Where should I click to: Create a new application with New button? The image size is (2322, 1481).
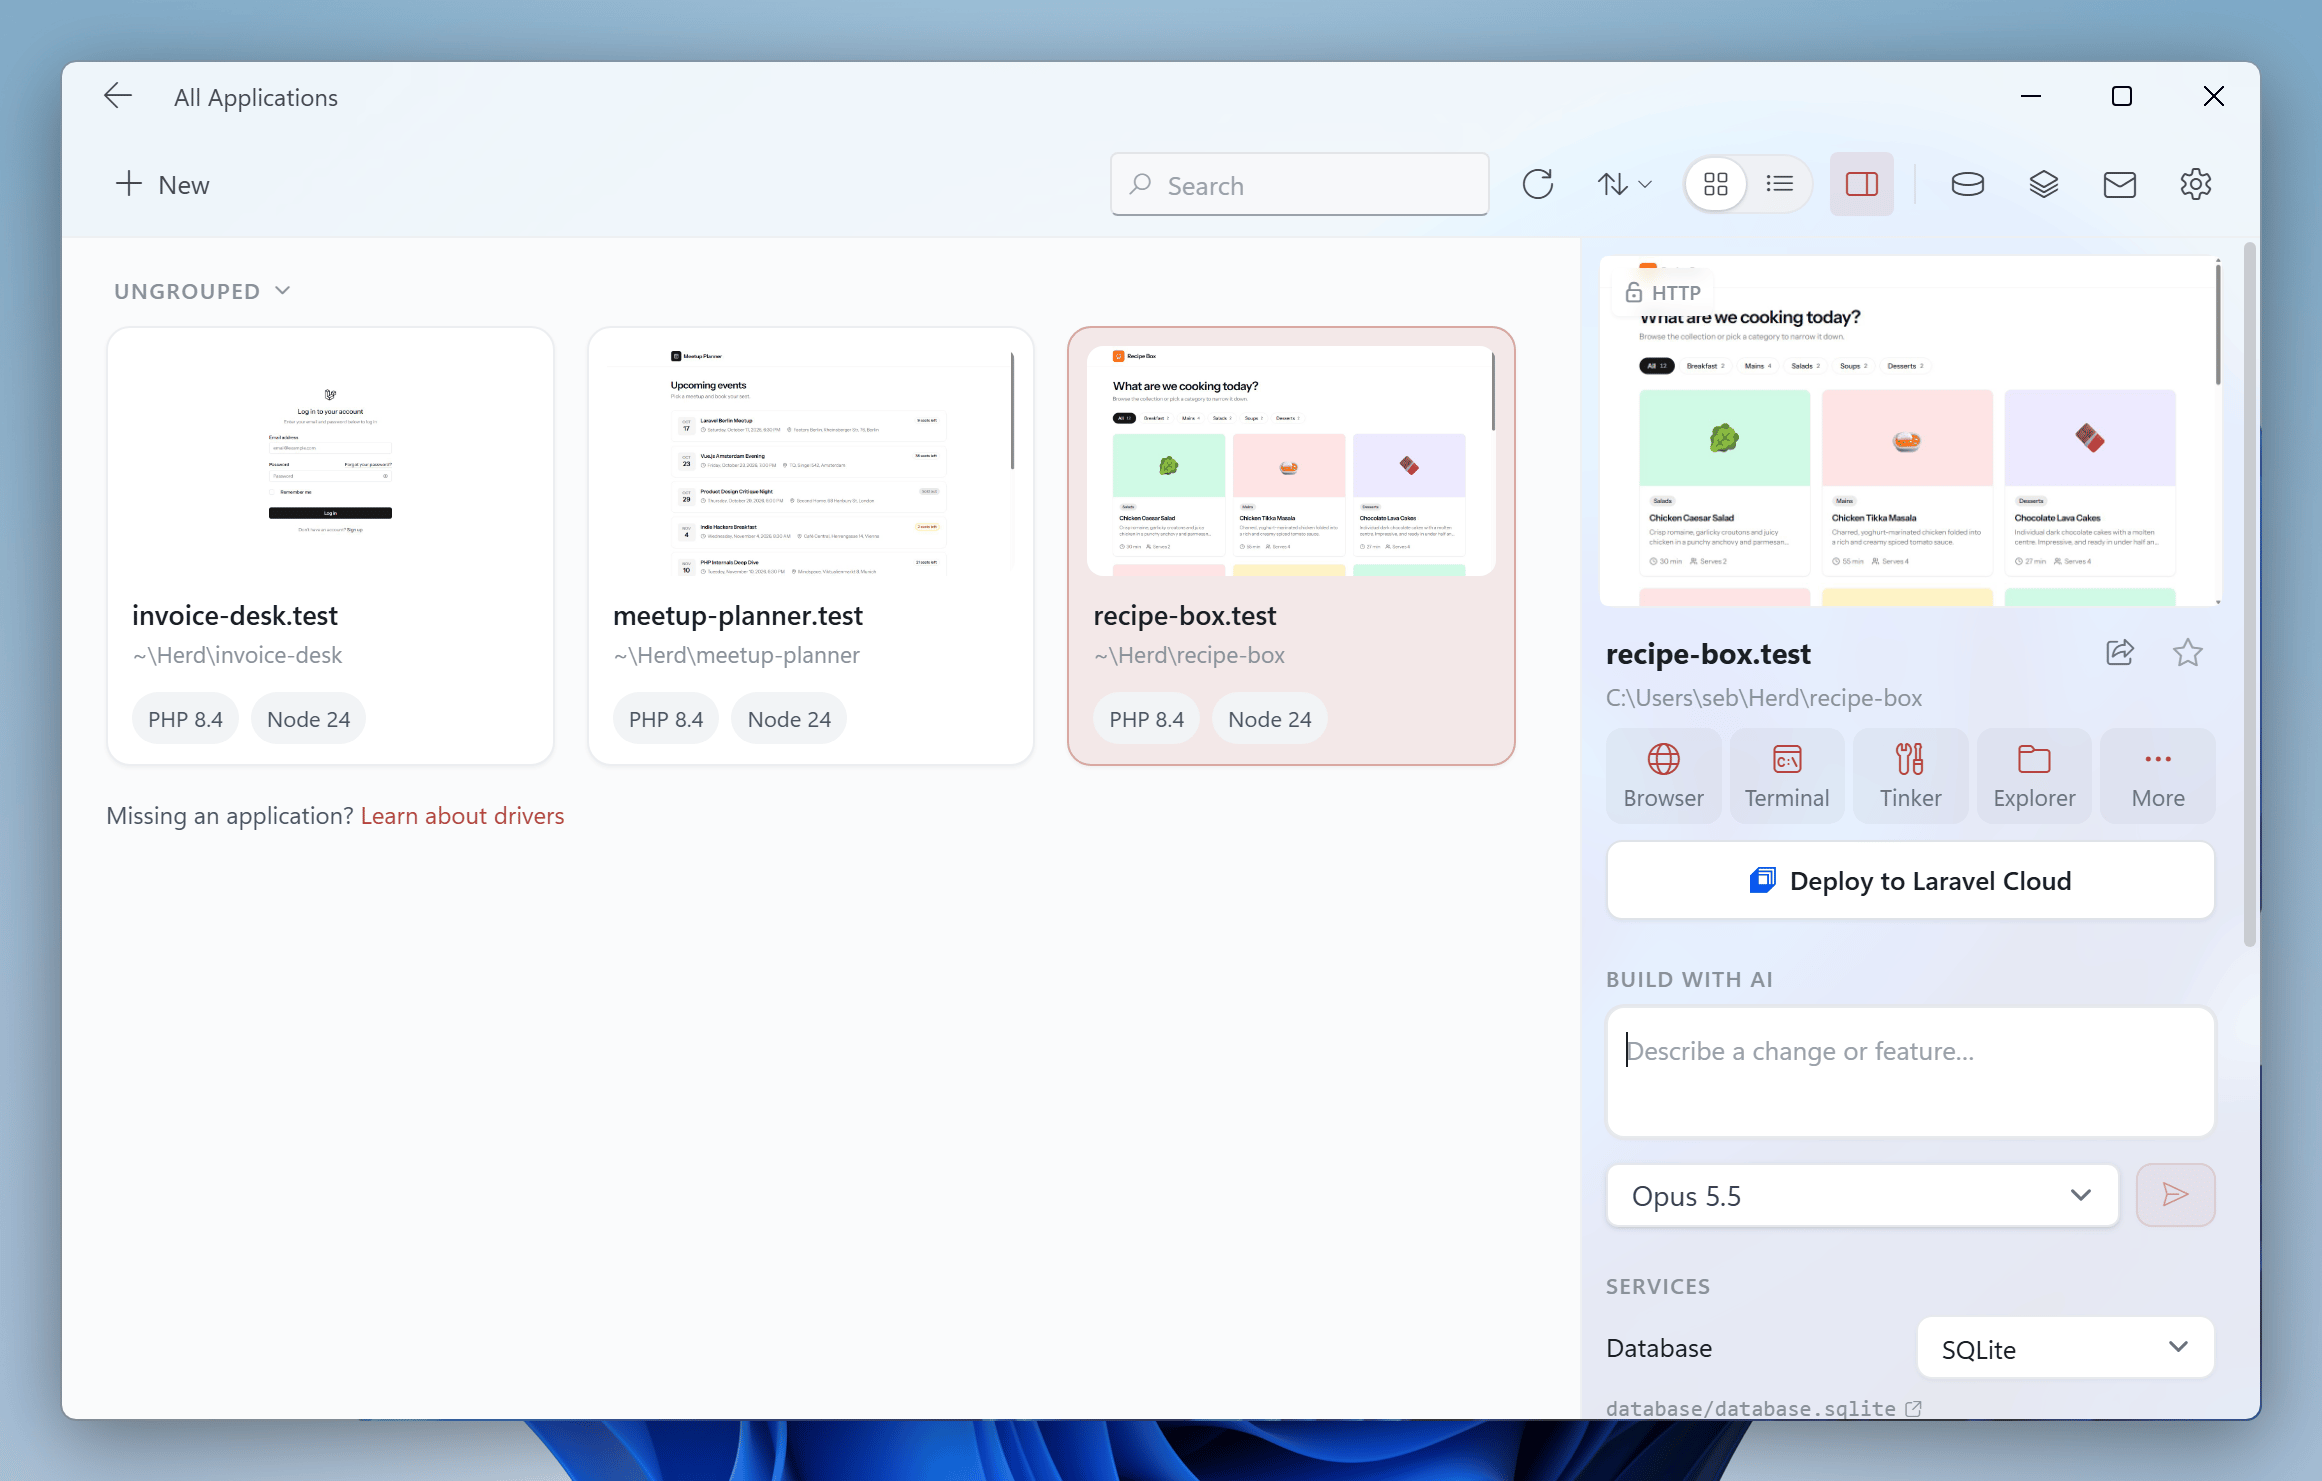pos(163,185)
